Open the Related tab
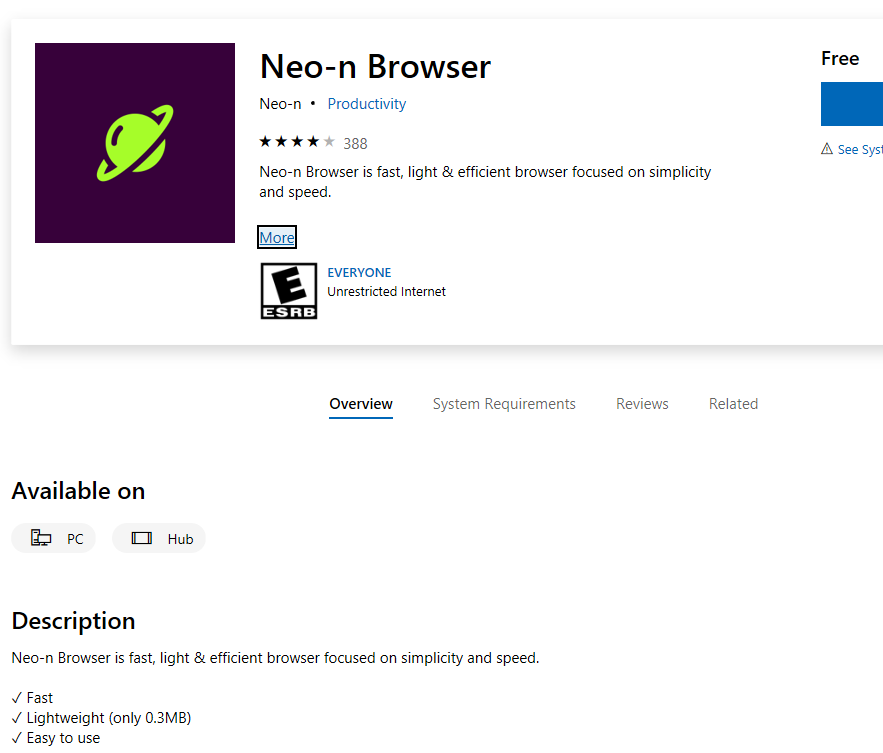Viewport: 883px width, 753px height. 733,404
